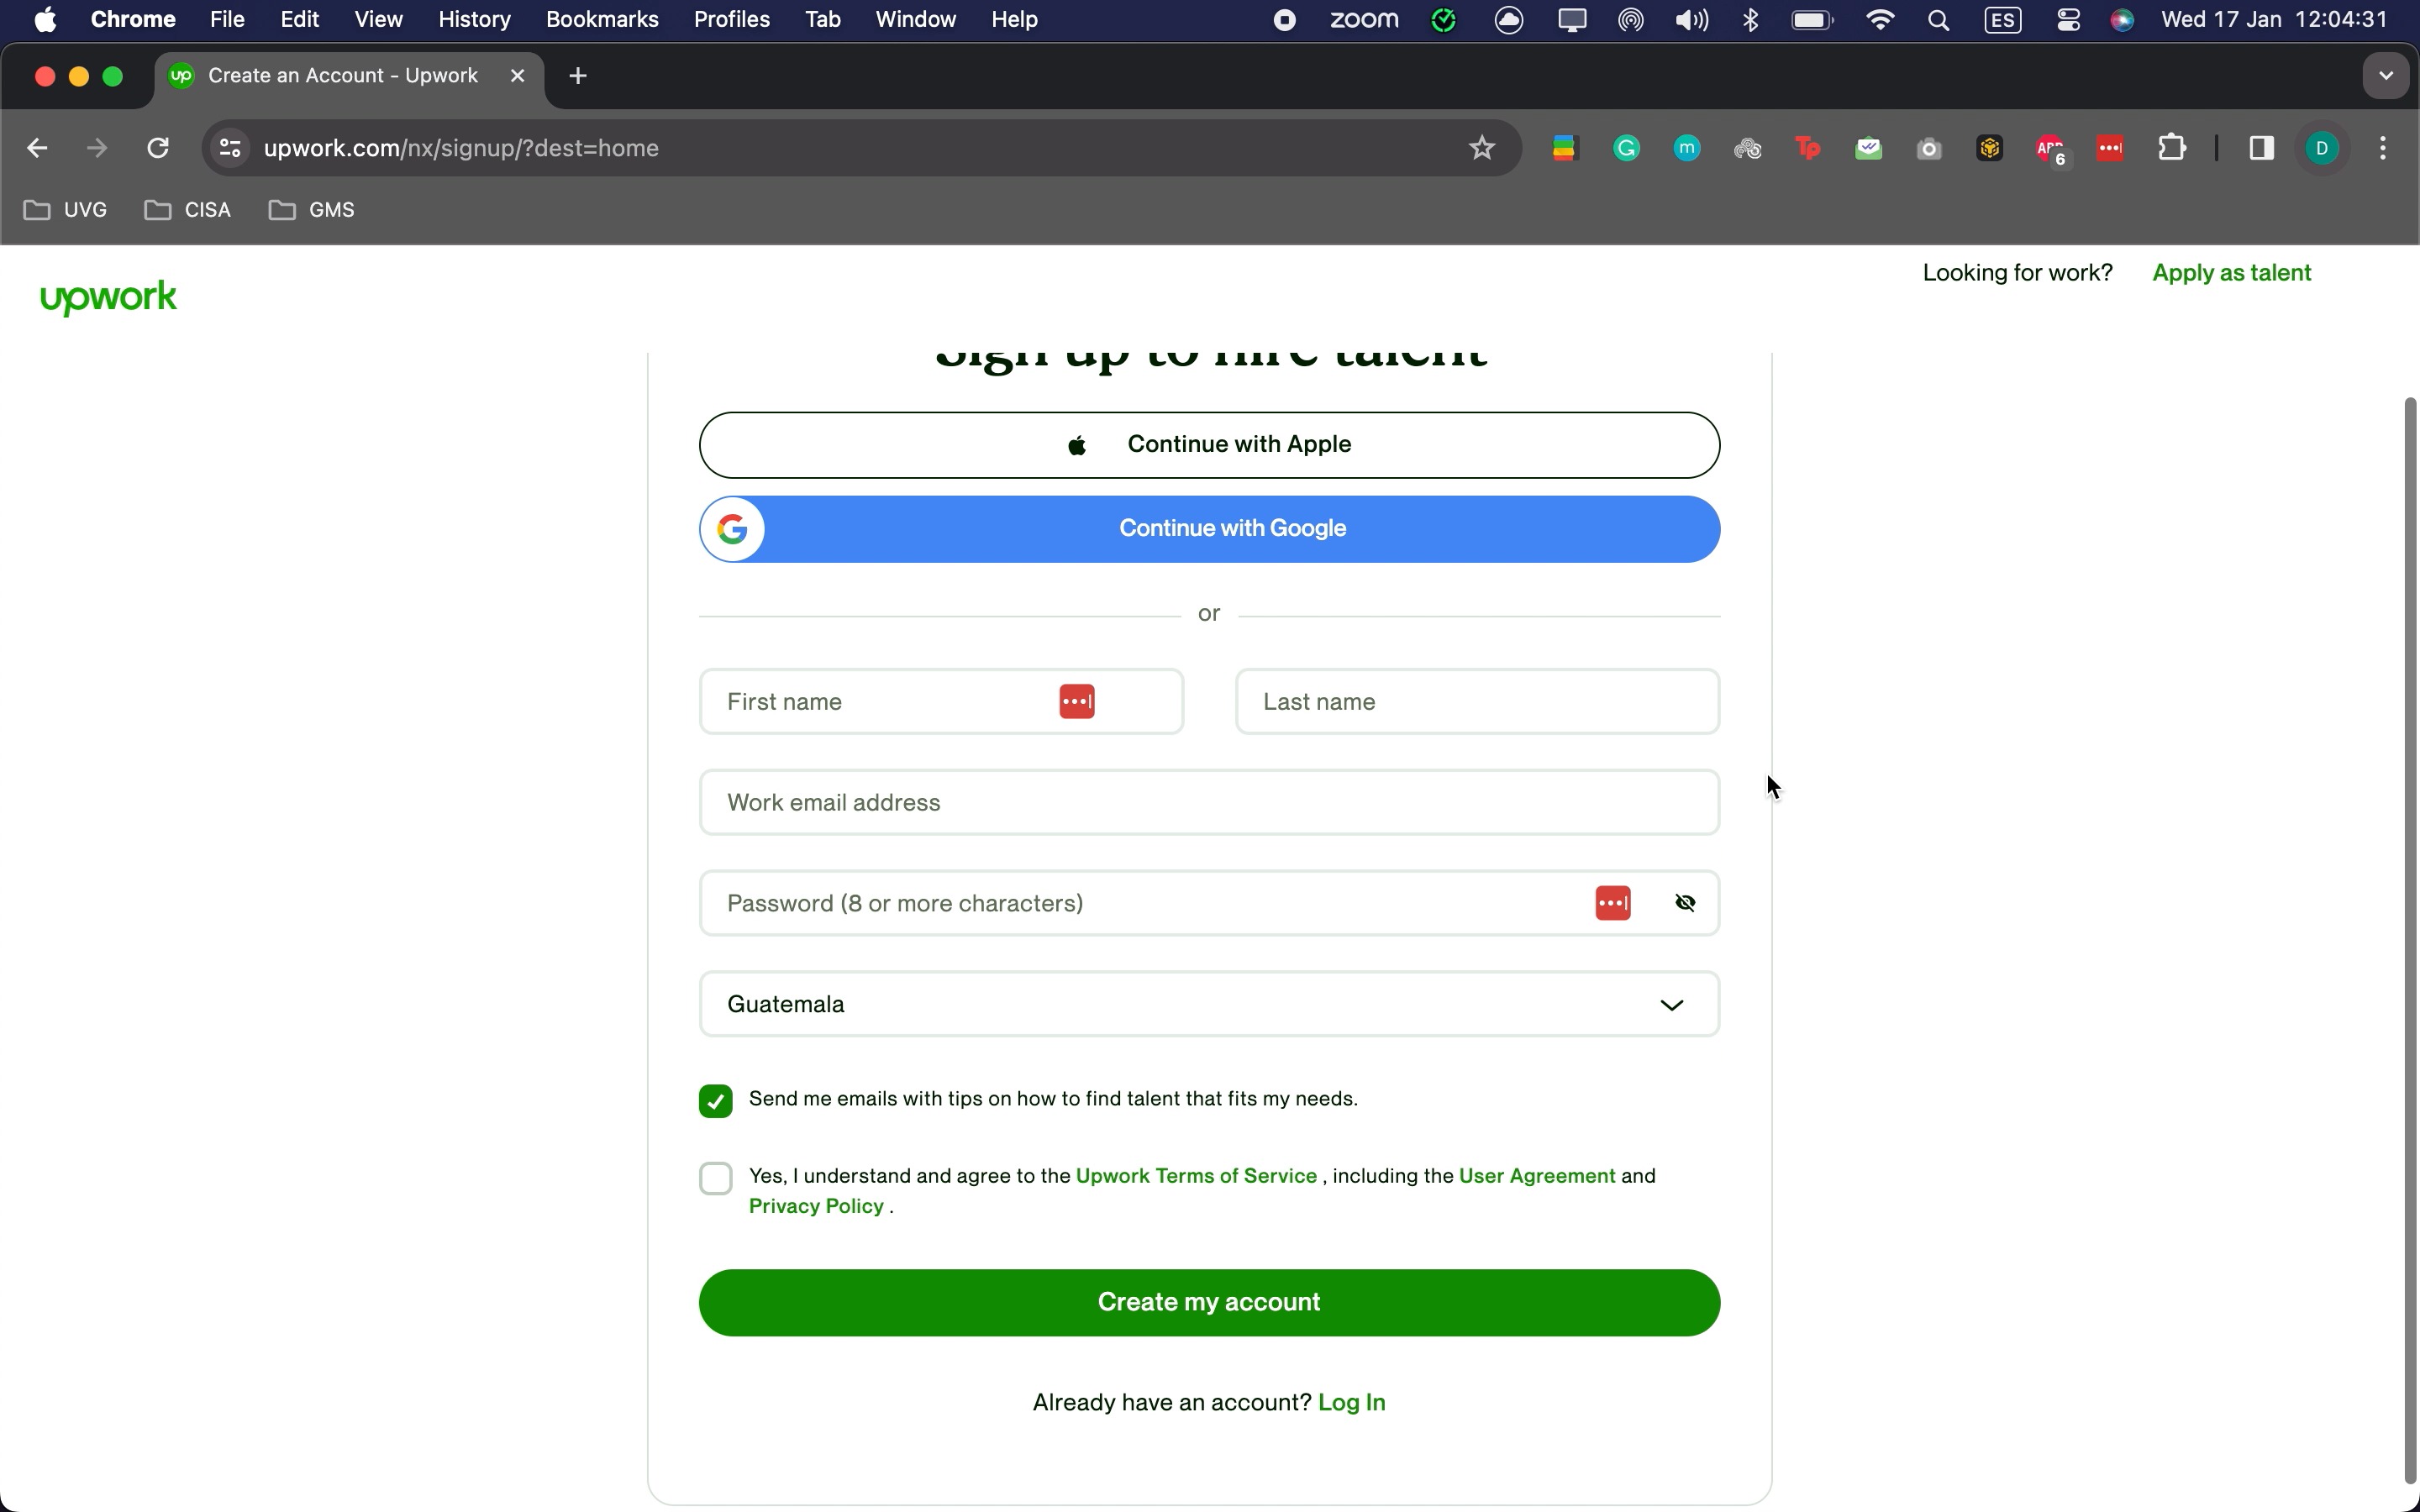Click the Upwork logo
Screen dimensions: 2420x1512
click(108, 297)
